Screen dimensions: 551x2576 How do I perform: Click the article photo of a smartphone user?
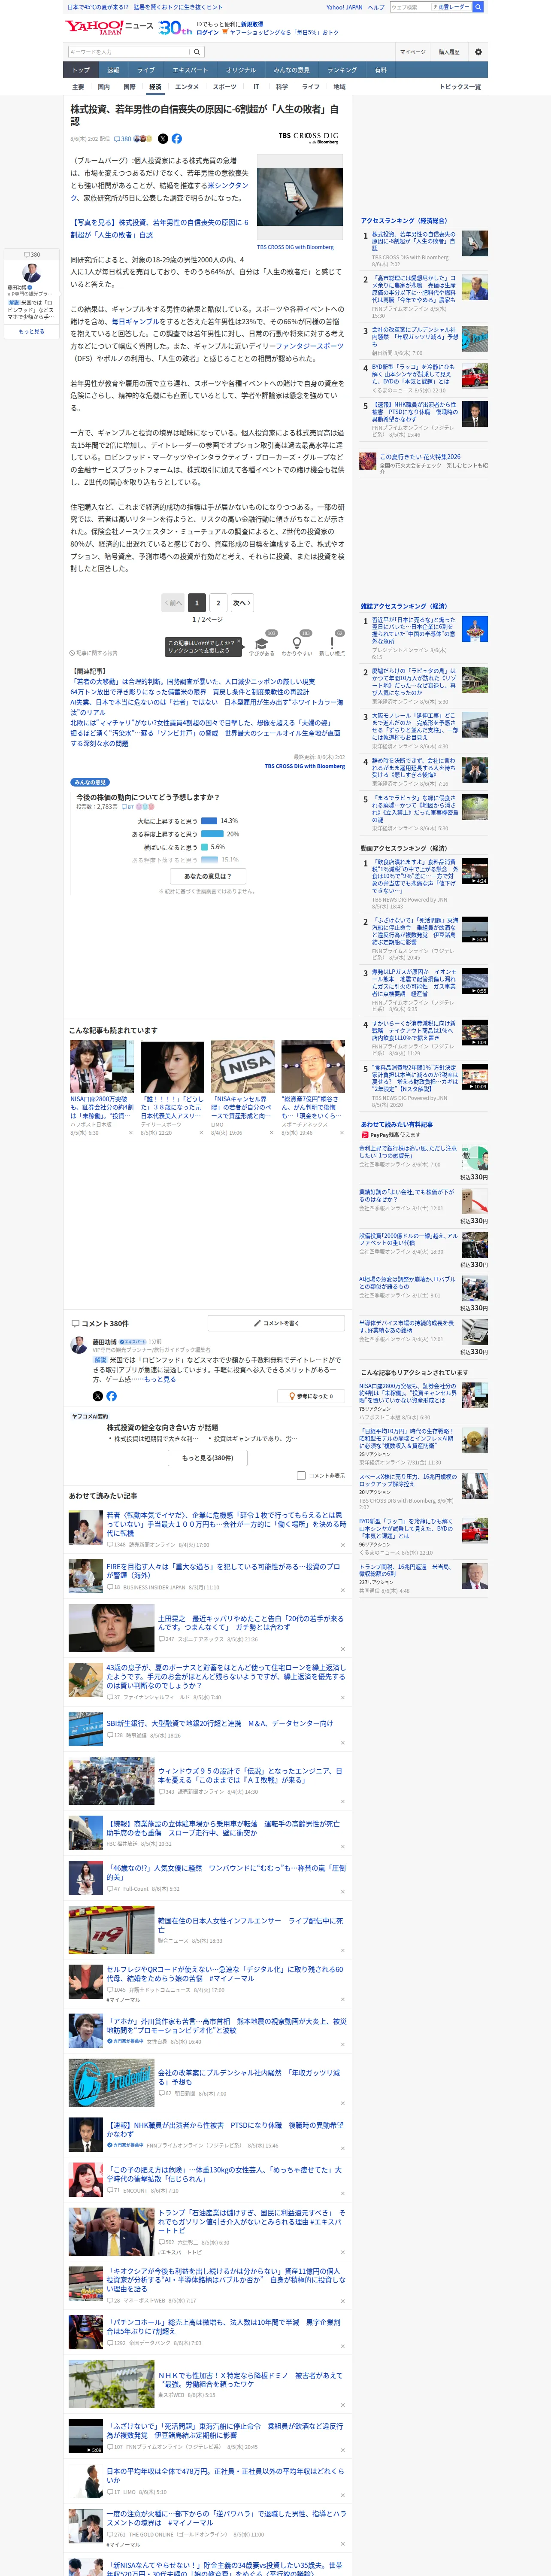tap(300, 198)
